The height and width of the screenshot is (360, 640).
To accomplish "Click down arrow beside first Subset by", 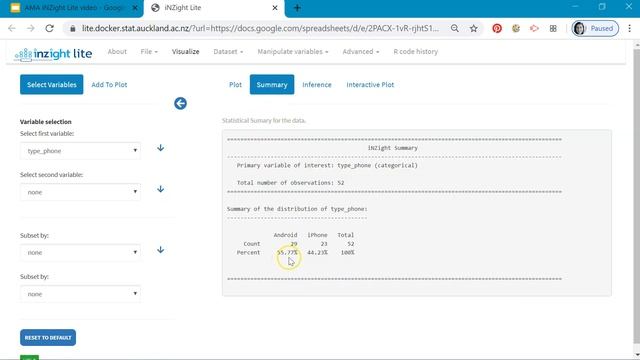I will (160, 249).
